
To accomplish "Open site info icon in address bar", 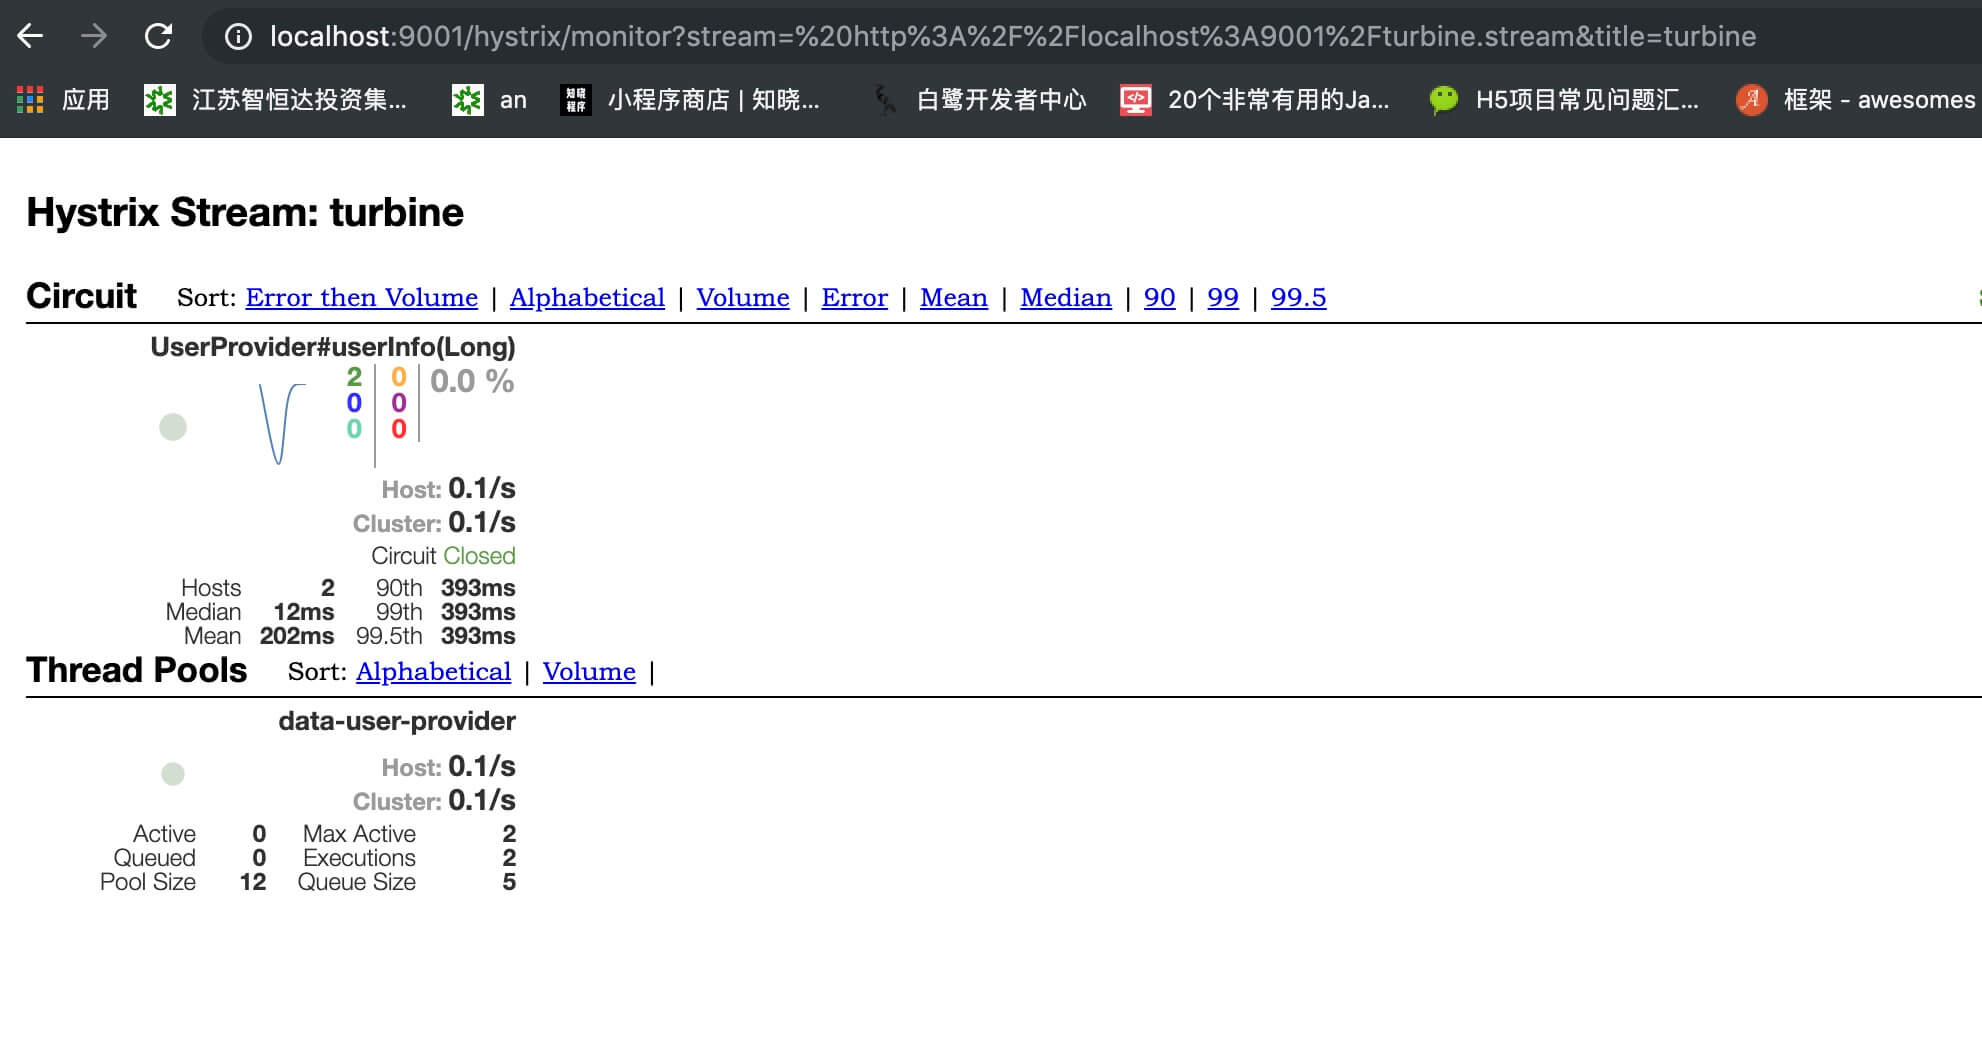I will (x=238, y=37).
